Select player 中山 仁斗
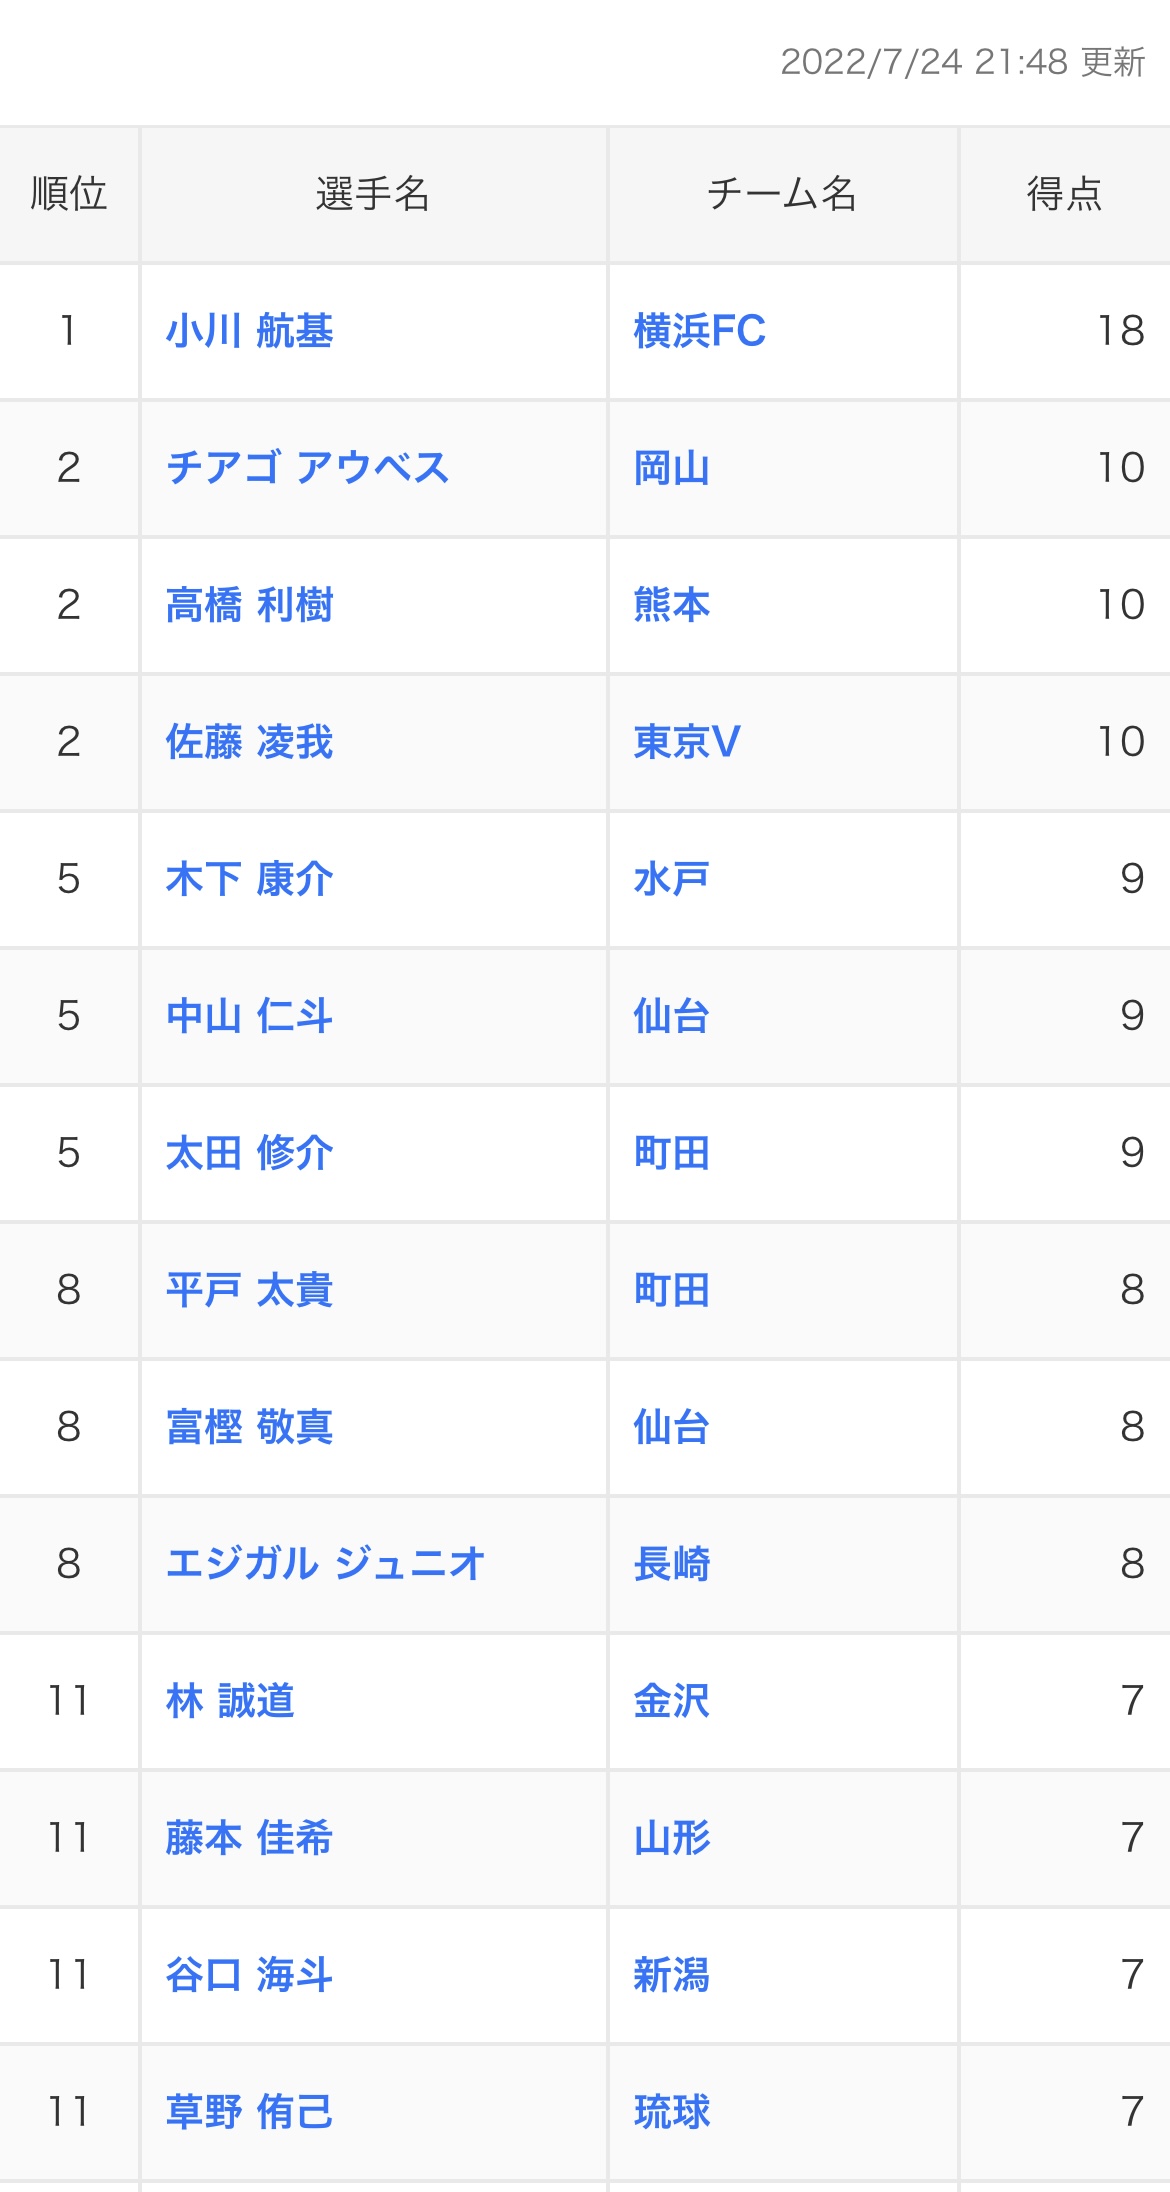Image resolution: width=1170 pixels, height=2192 pixels. point(249,1016)
